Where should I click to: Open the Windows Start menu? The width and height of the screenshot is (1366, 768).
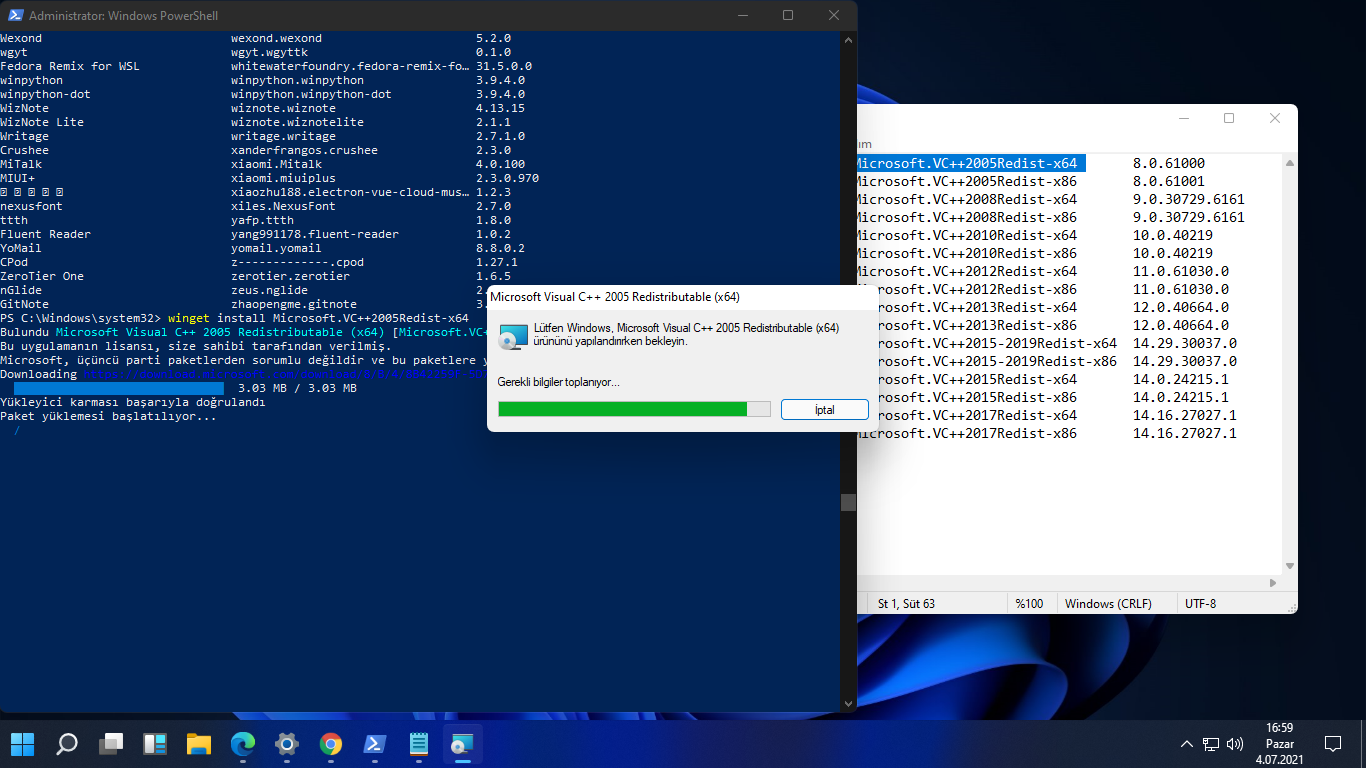coord(22,744)
